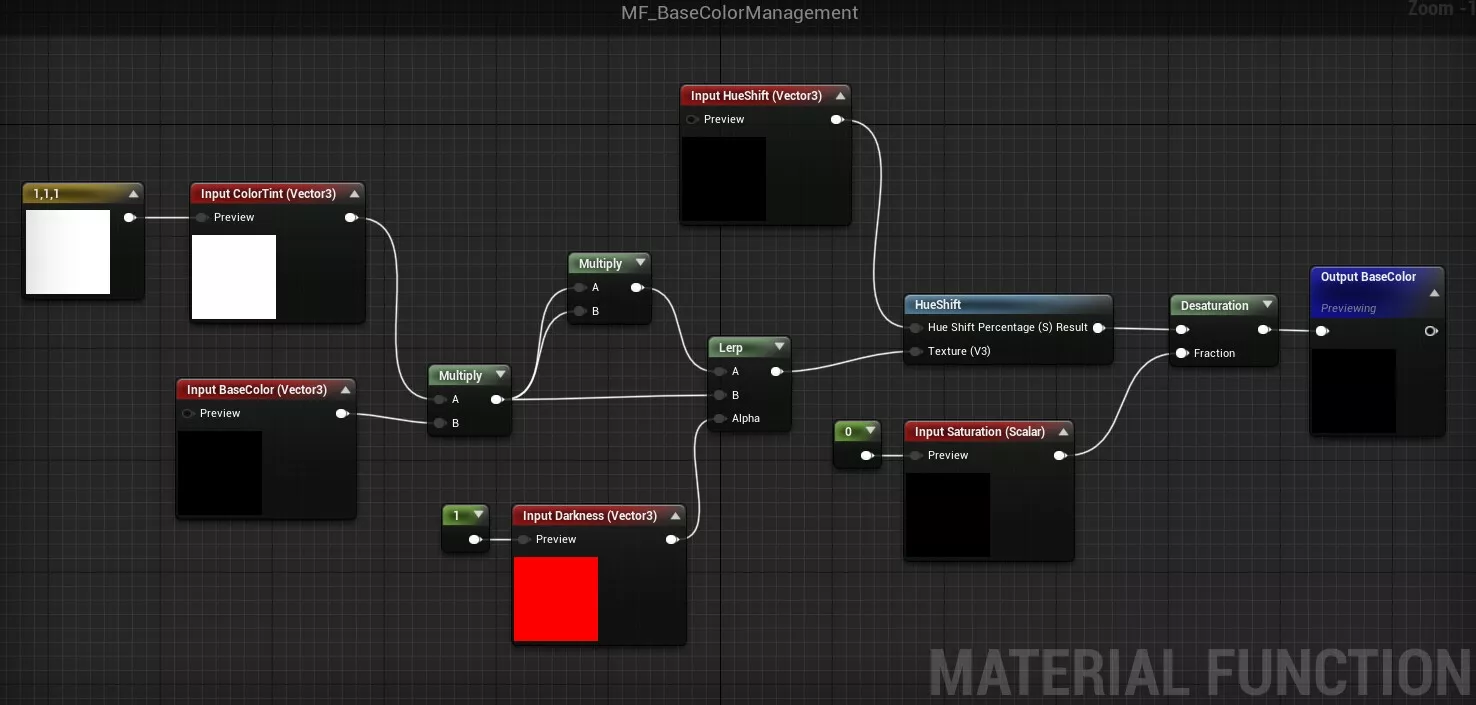
Task: Click the Output BaseColor input pin
Action: click(x=1322, y=331)
